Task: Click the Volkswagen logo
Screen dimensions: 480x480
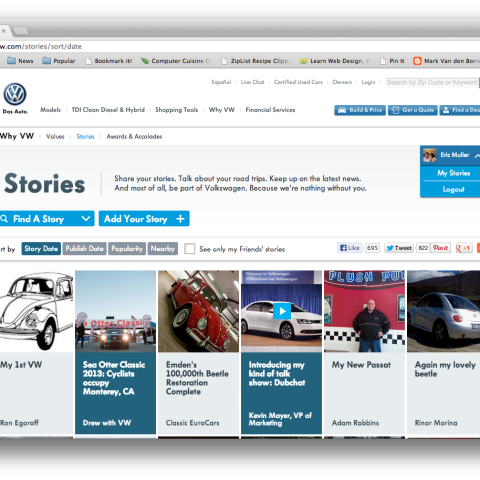Action: tap(15, 94)
